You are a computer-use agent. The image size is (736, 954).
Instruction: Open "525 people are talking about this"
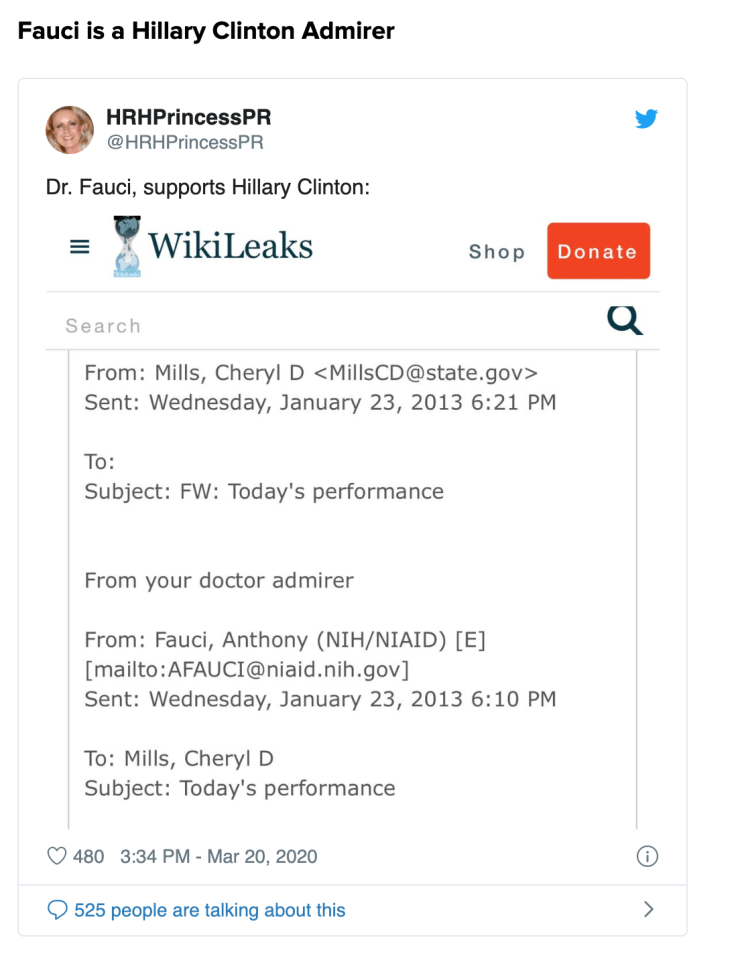210,910
